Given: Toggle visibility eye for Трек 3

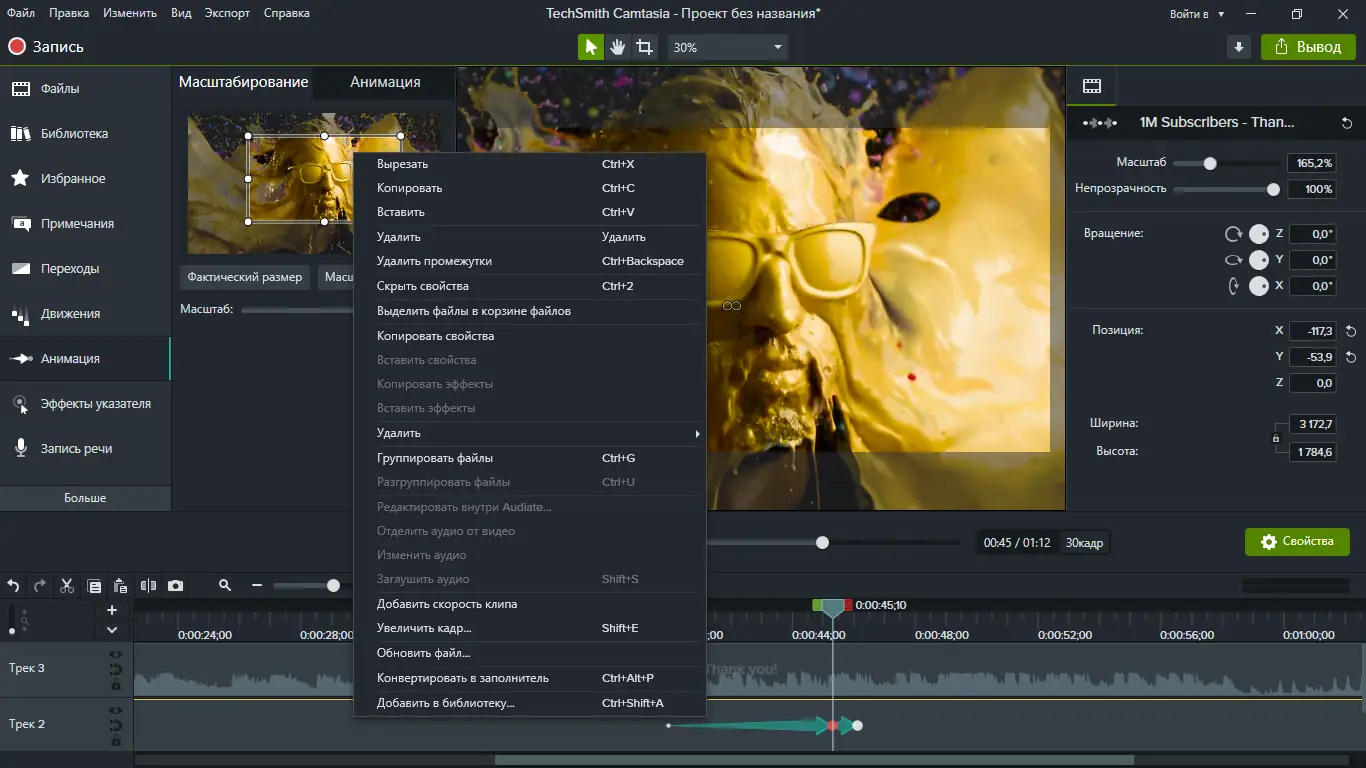Looking at the screenshot, I should [116, 655].
